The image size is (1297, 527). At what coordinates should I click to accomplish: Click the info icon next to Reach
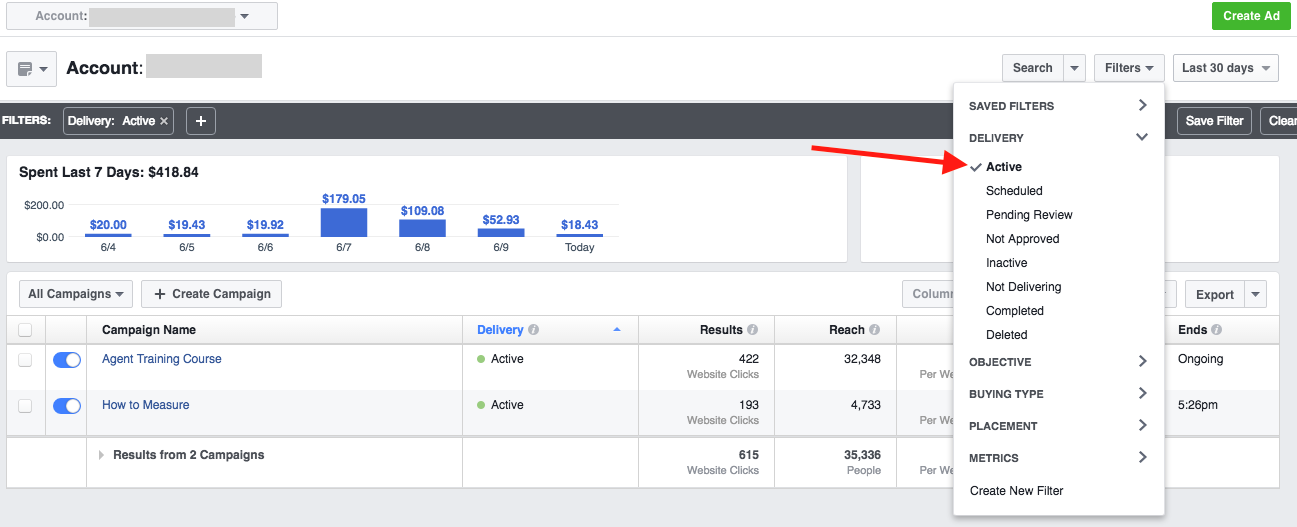coord(875,330)
